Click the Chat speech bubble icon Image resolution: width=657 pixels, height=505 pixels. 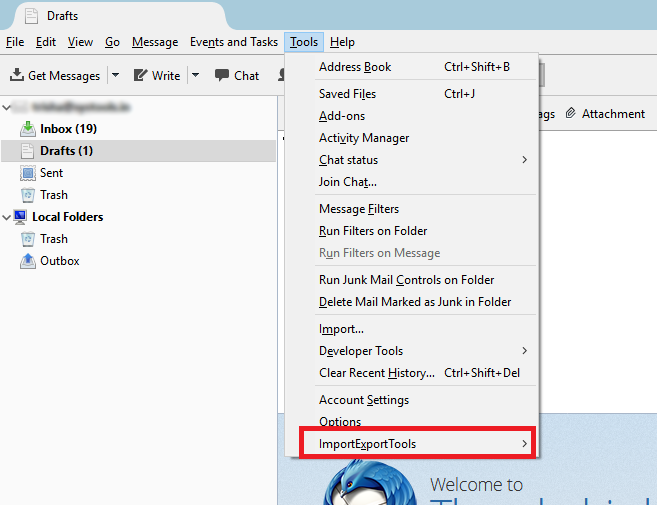click(x=222, y=75)
